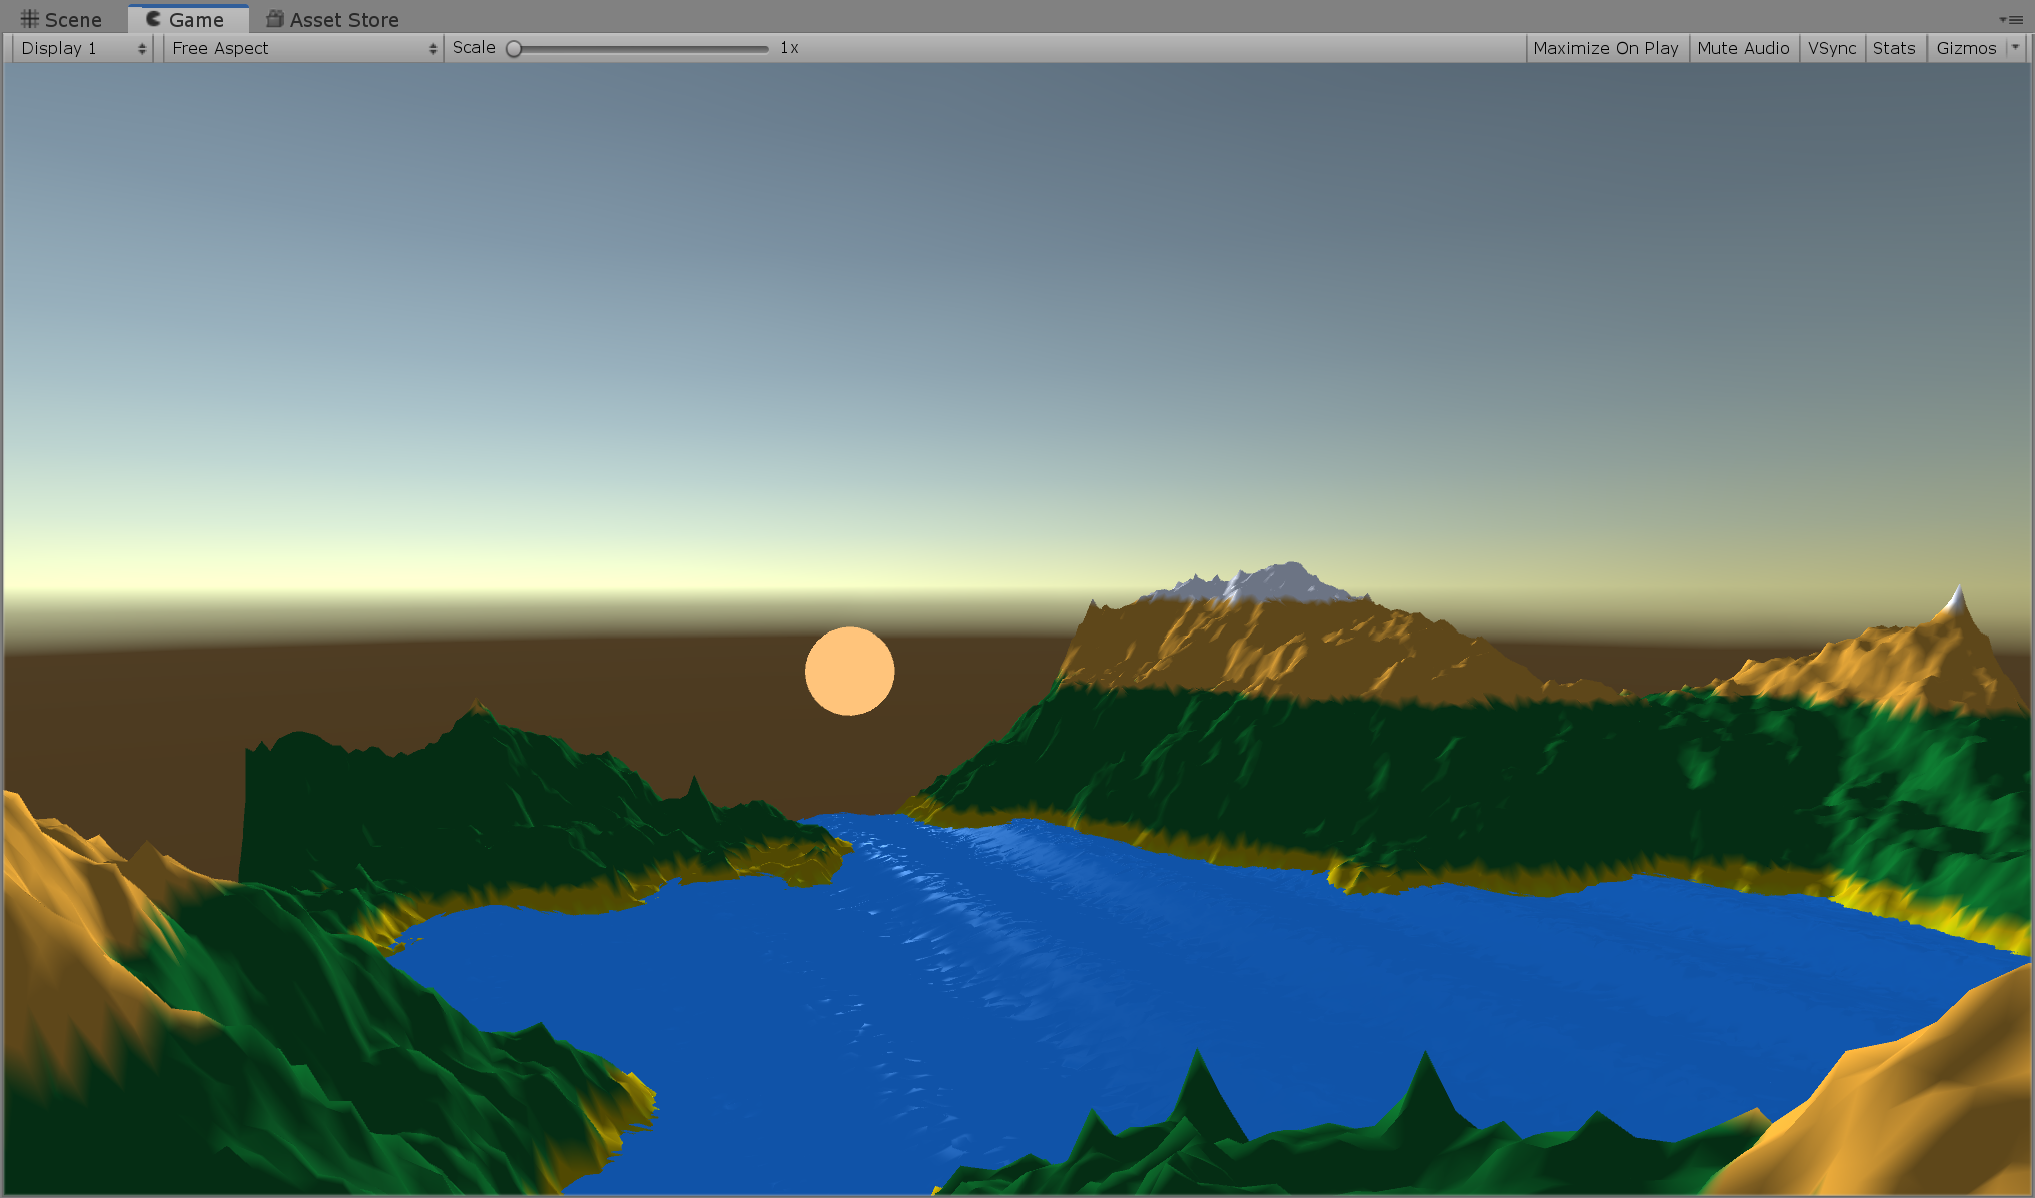Select the Game tab
This screenshot has height=1198, width=2035.
click(187, 20)
